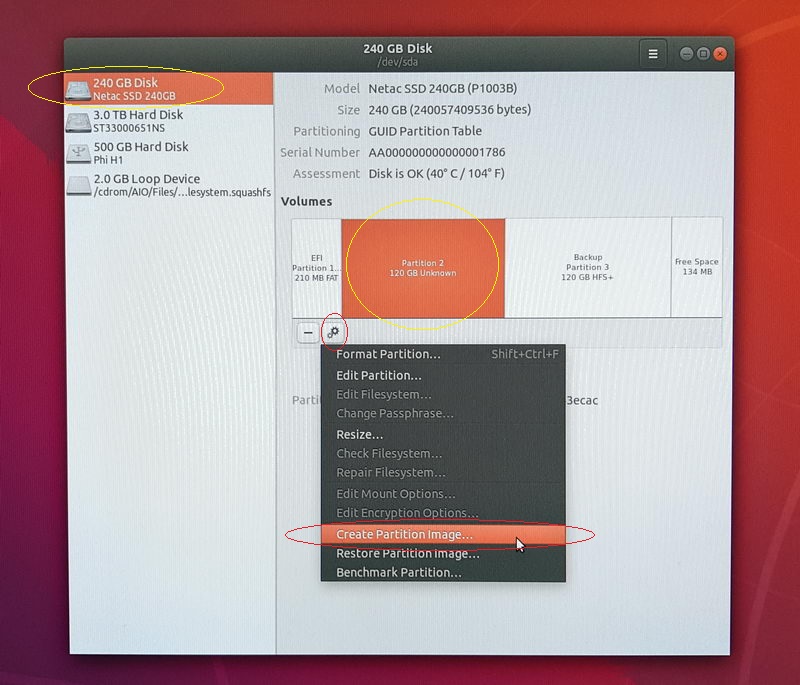
Task: Click the Volumes heading
Action: [307, 201]
